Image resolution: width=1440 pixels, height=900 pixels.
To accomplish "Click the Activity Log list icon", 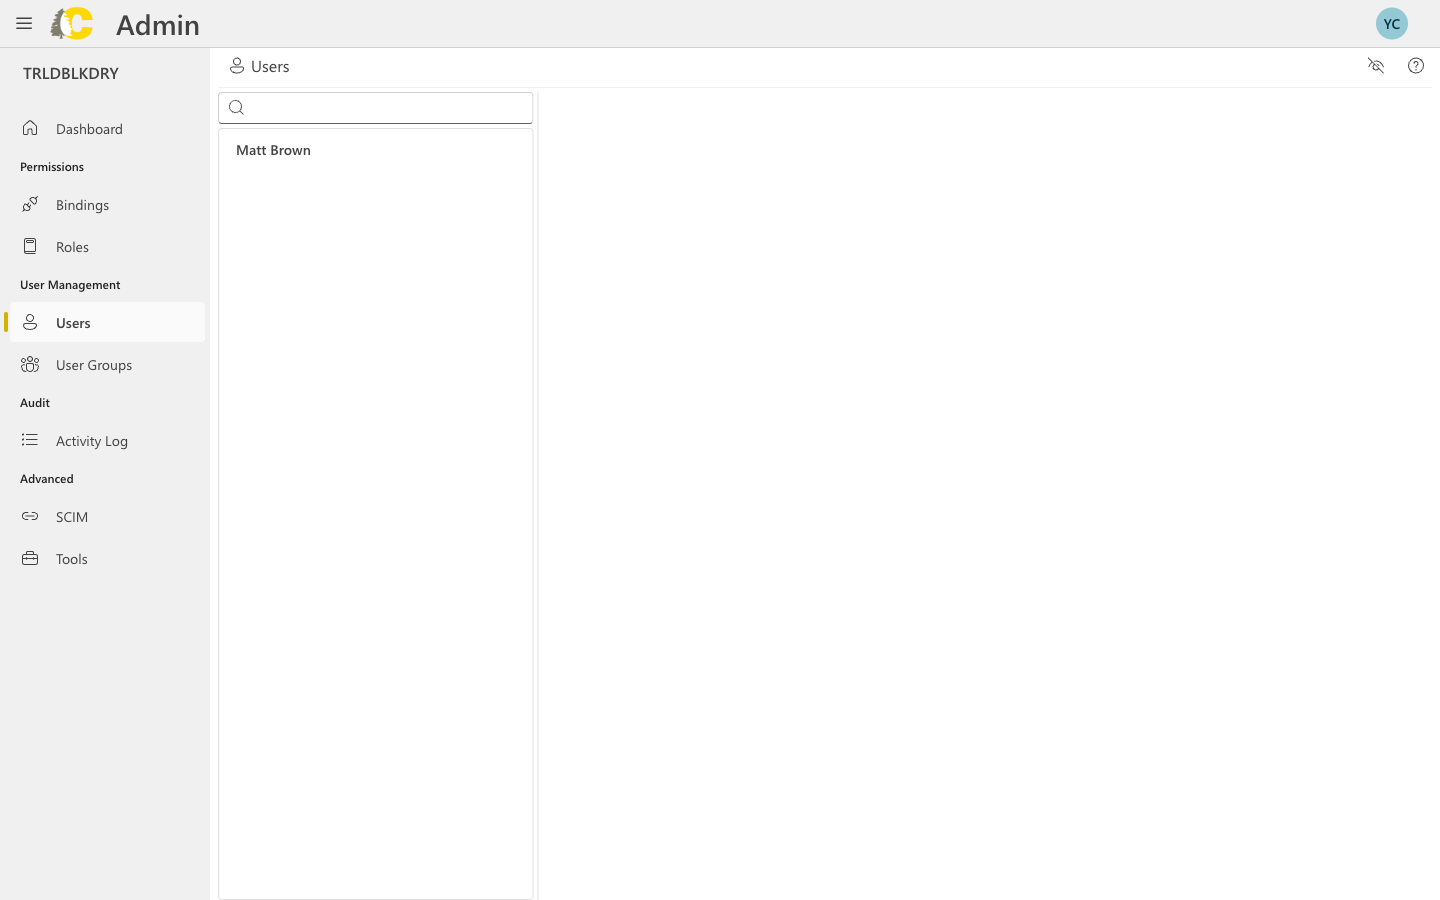I will tap(29, 440).
